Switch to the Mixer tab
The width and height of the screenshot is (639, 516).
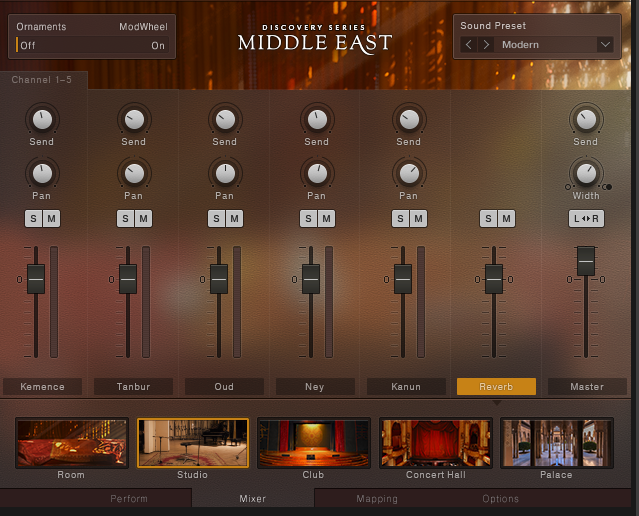pos(253,498)
